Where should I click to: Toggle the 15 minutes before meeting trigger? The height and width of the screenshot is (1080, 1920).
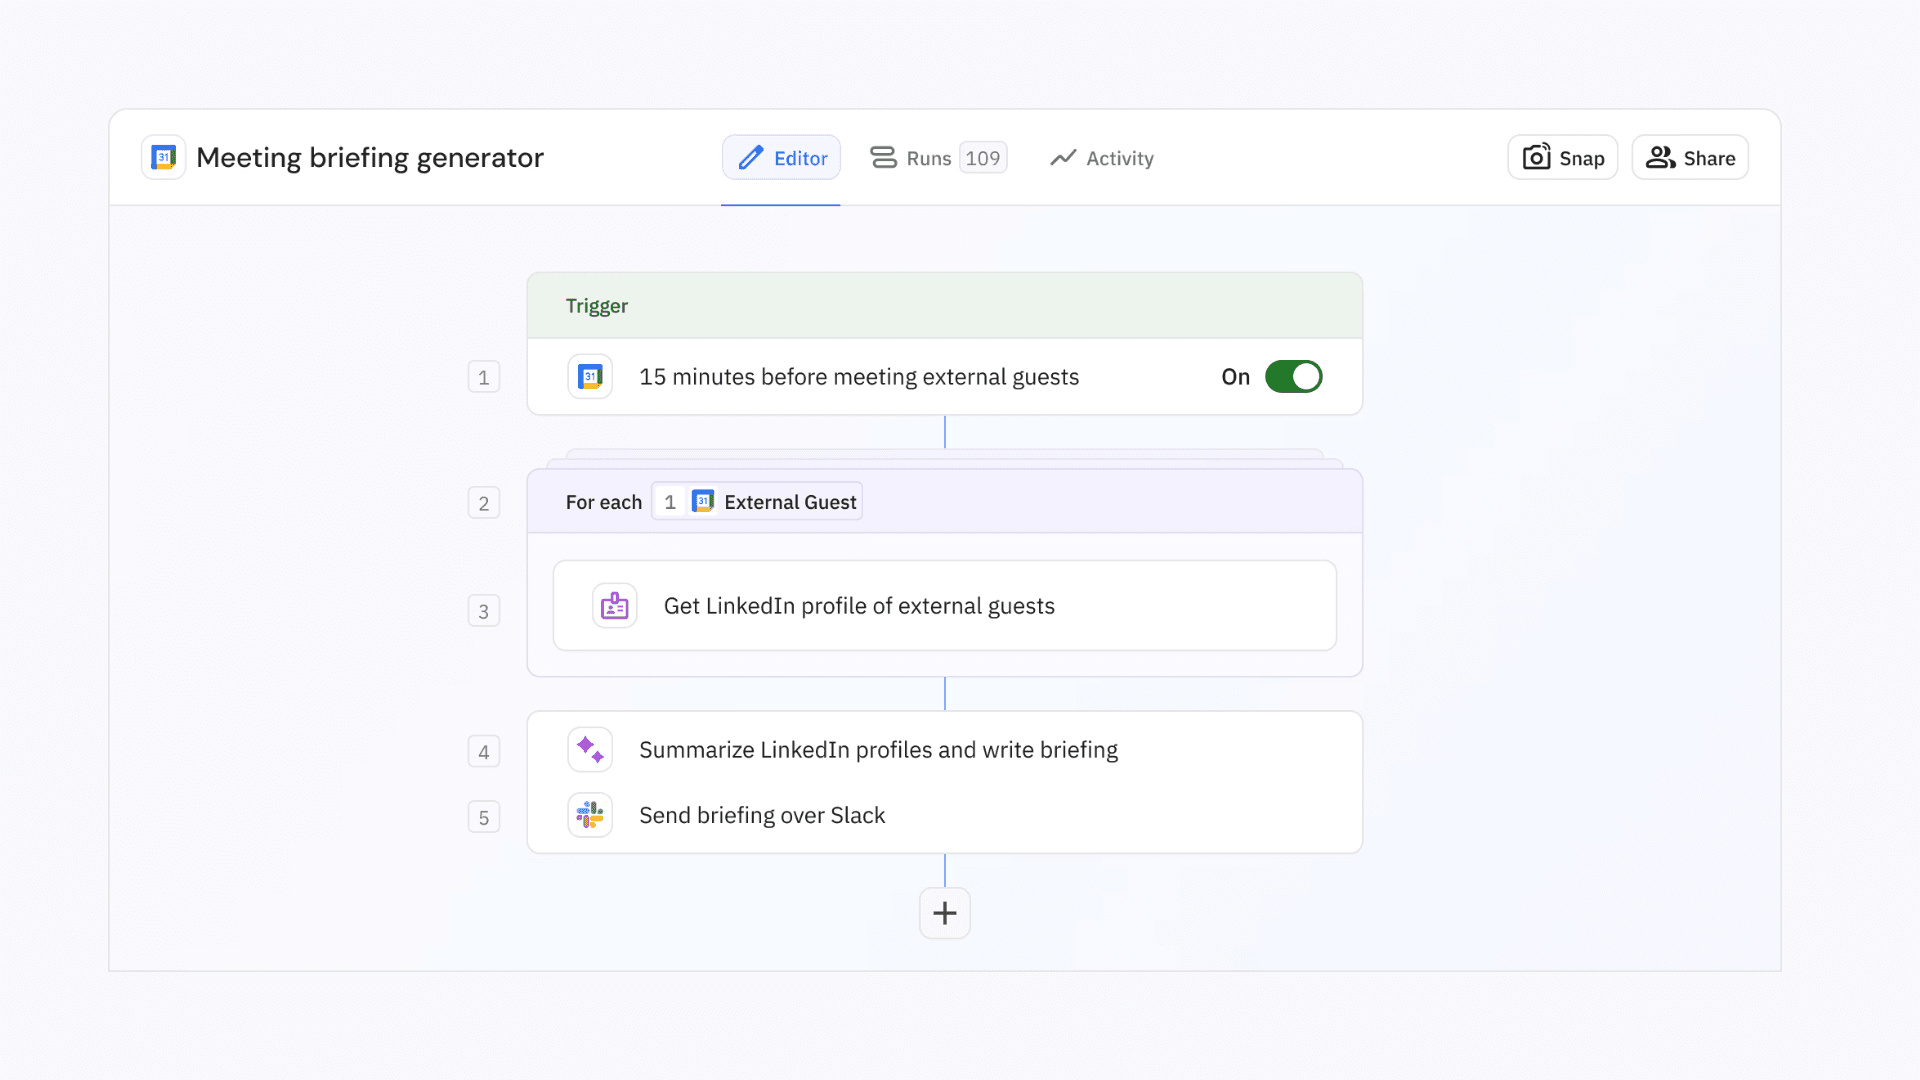coord(1294,376)
